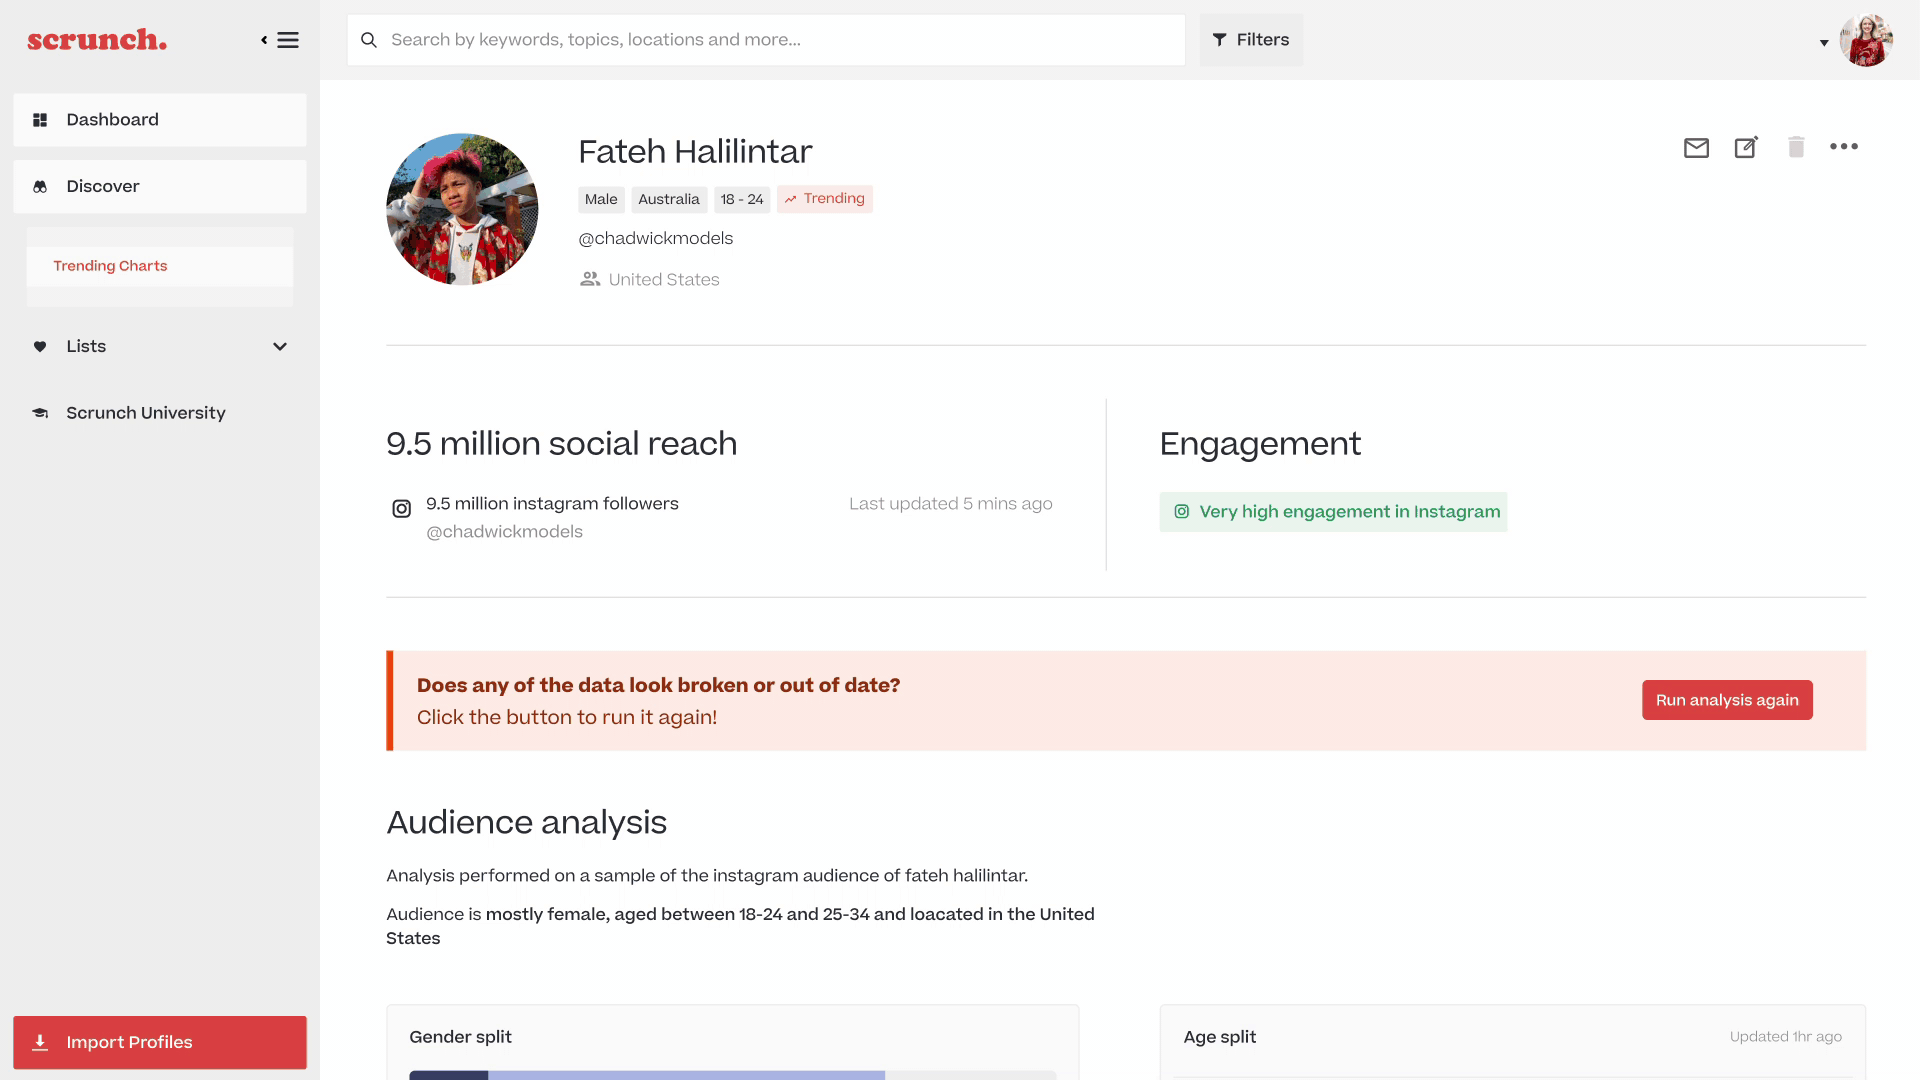Open the user account dropdown arrow

coord(1824,43)
